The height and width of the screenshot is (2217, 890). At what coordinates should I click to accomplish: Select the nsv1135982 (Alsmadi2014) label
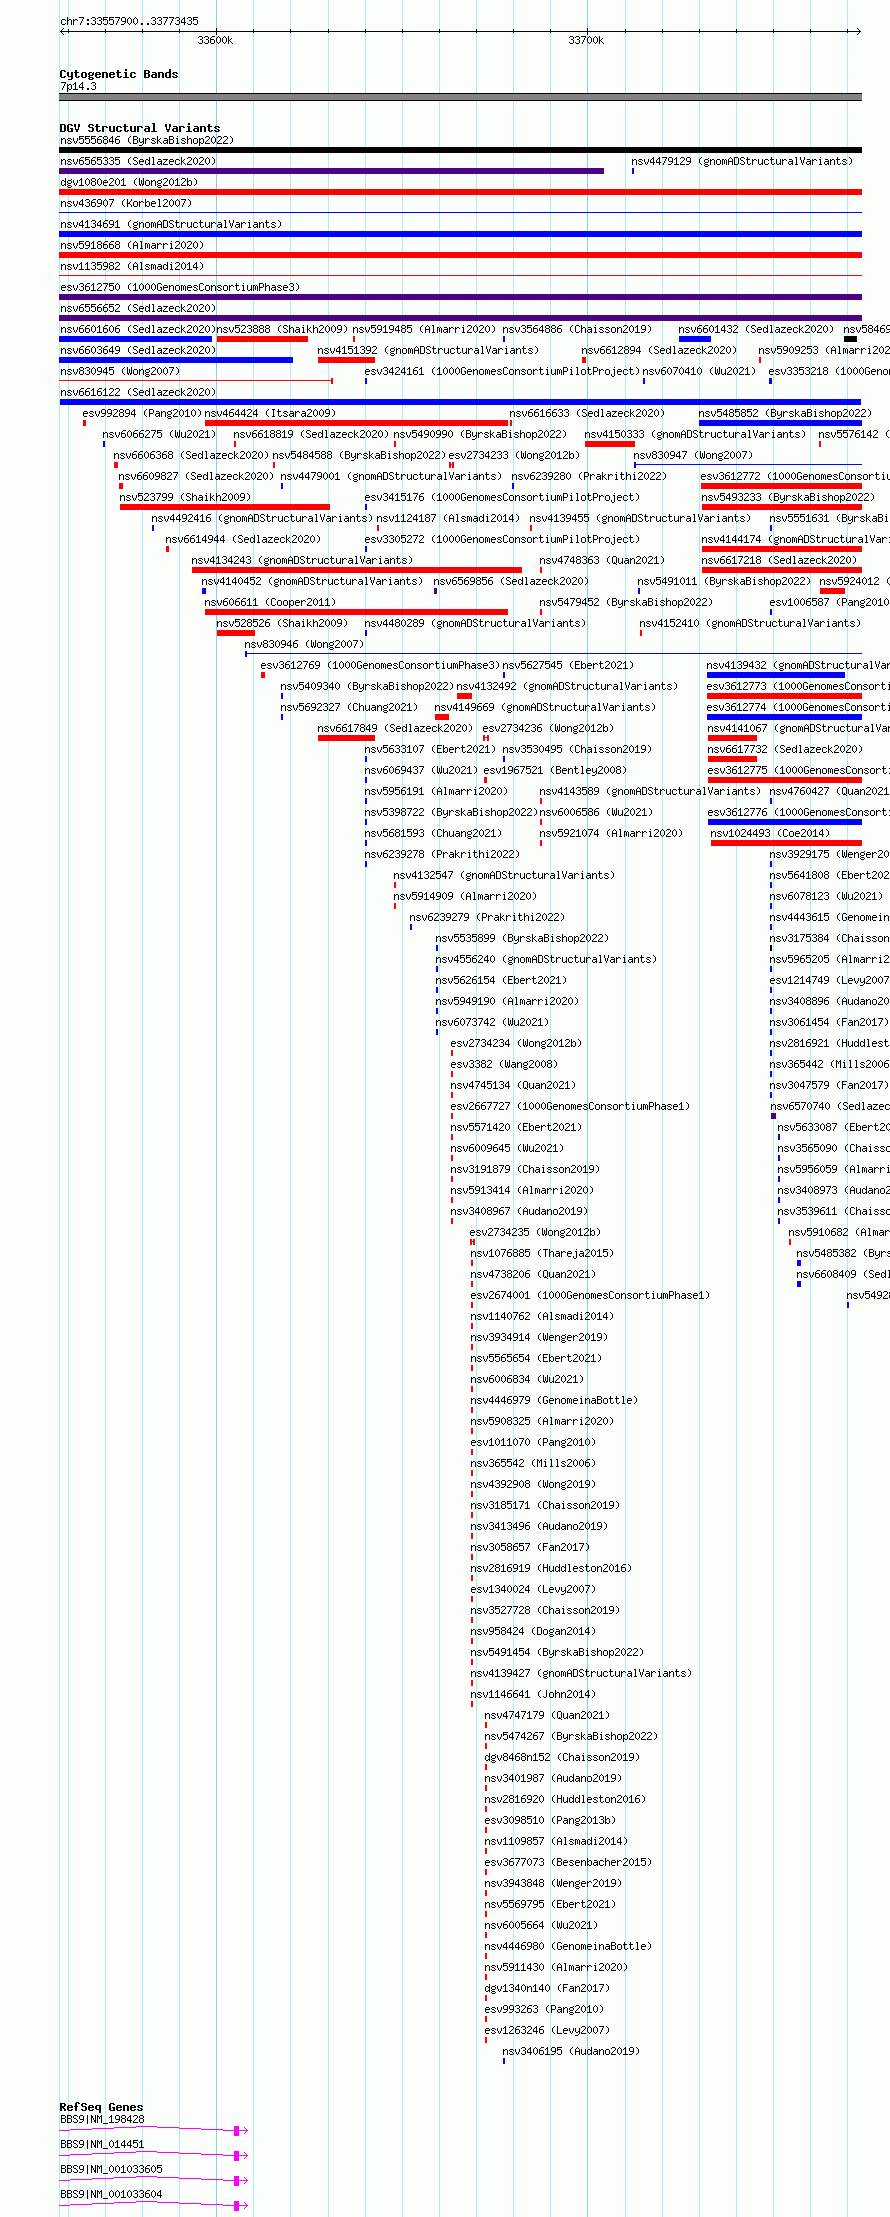point(132,267)
